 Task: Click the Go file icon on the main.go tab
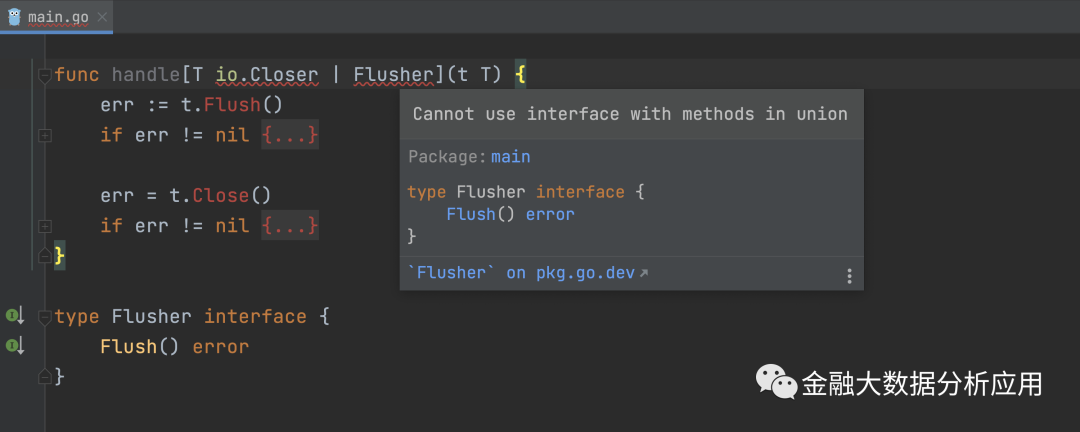(x=16, y=16)
